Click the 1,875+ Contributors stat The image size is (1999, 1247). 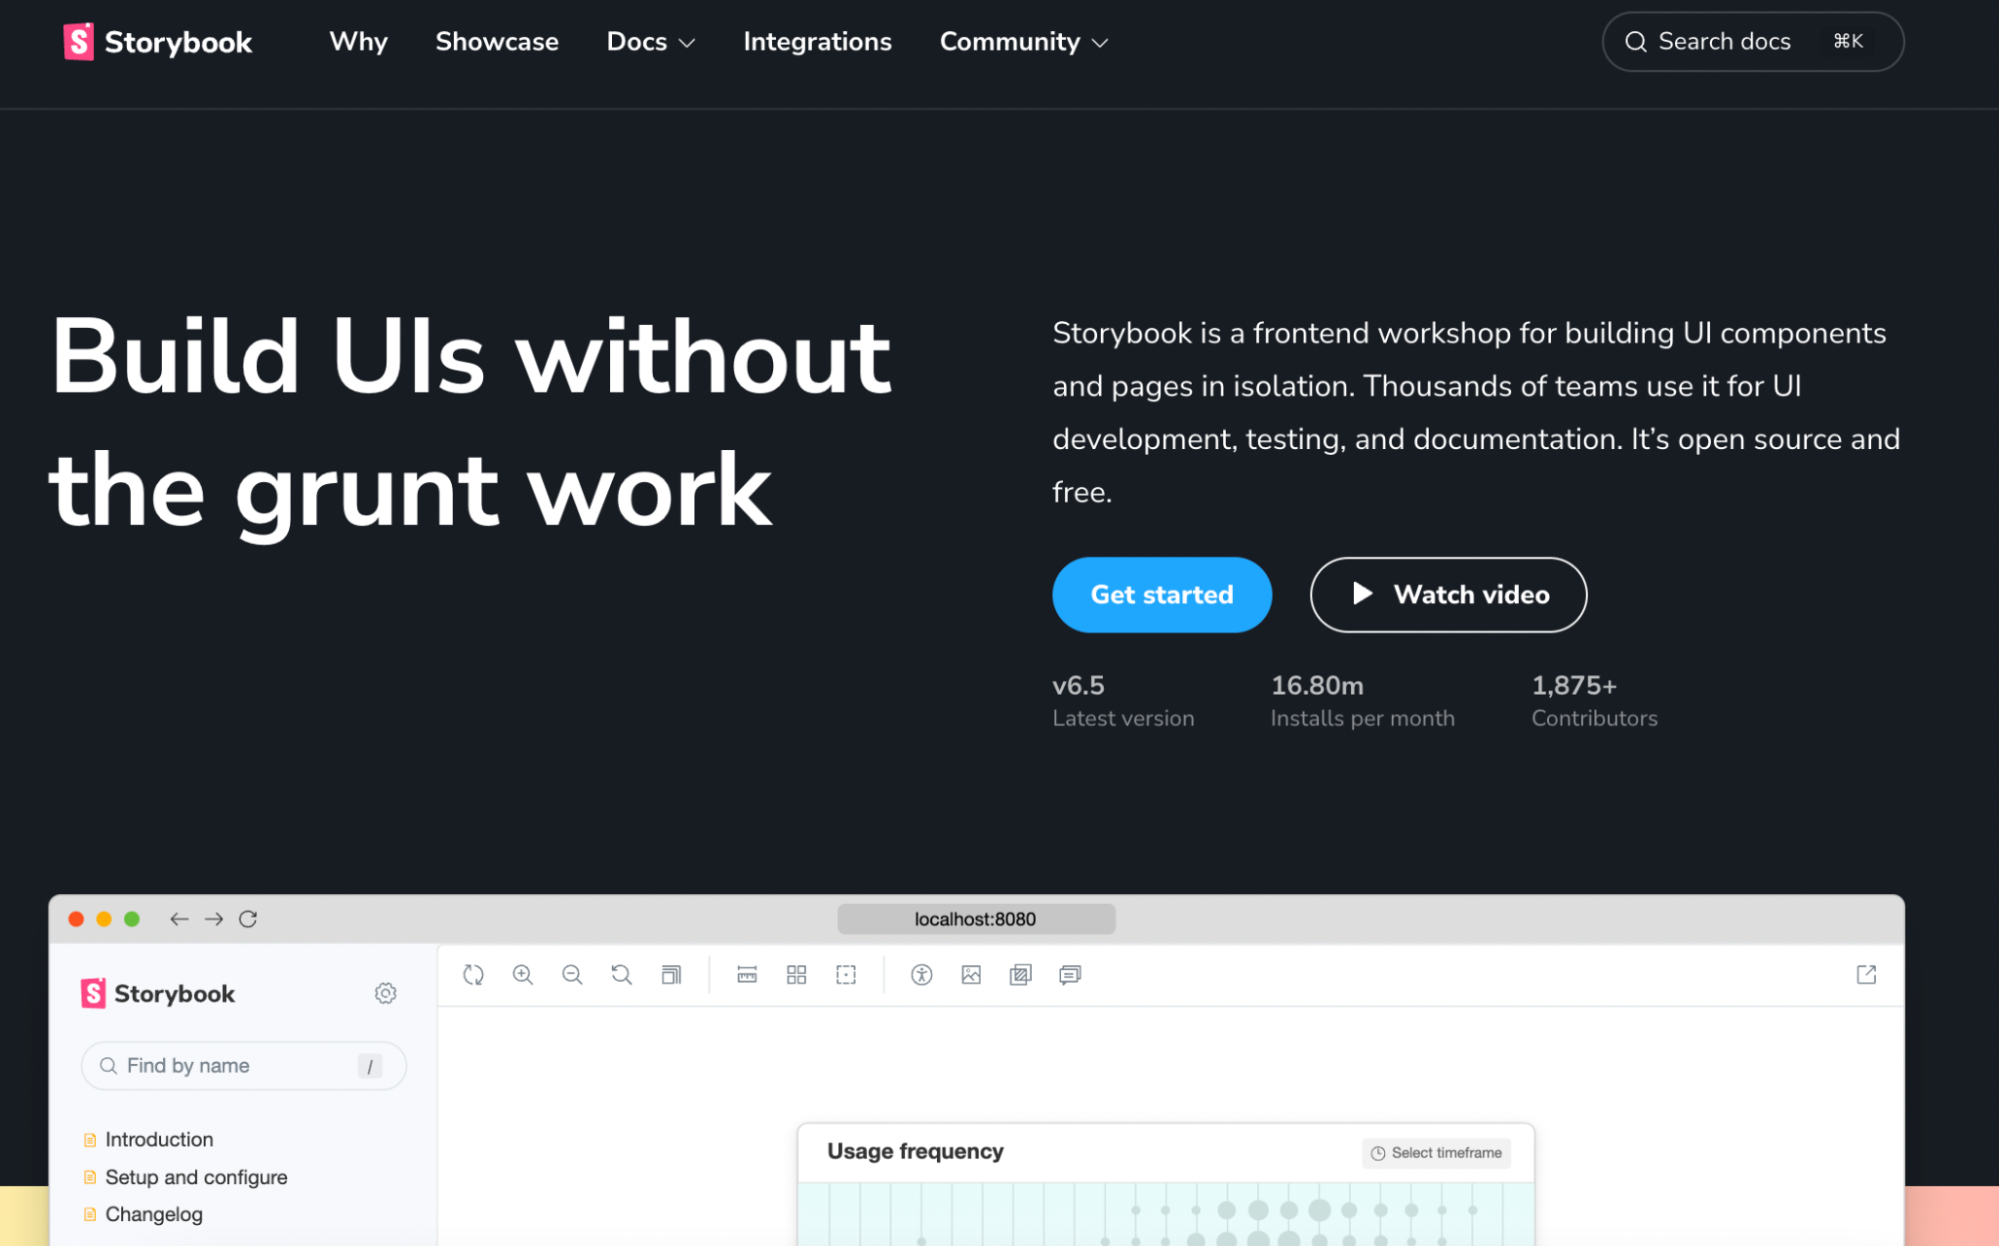[1594, 700]
